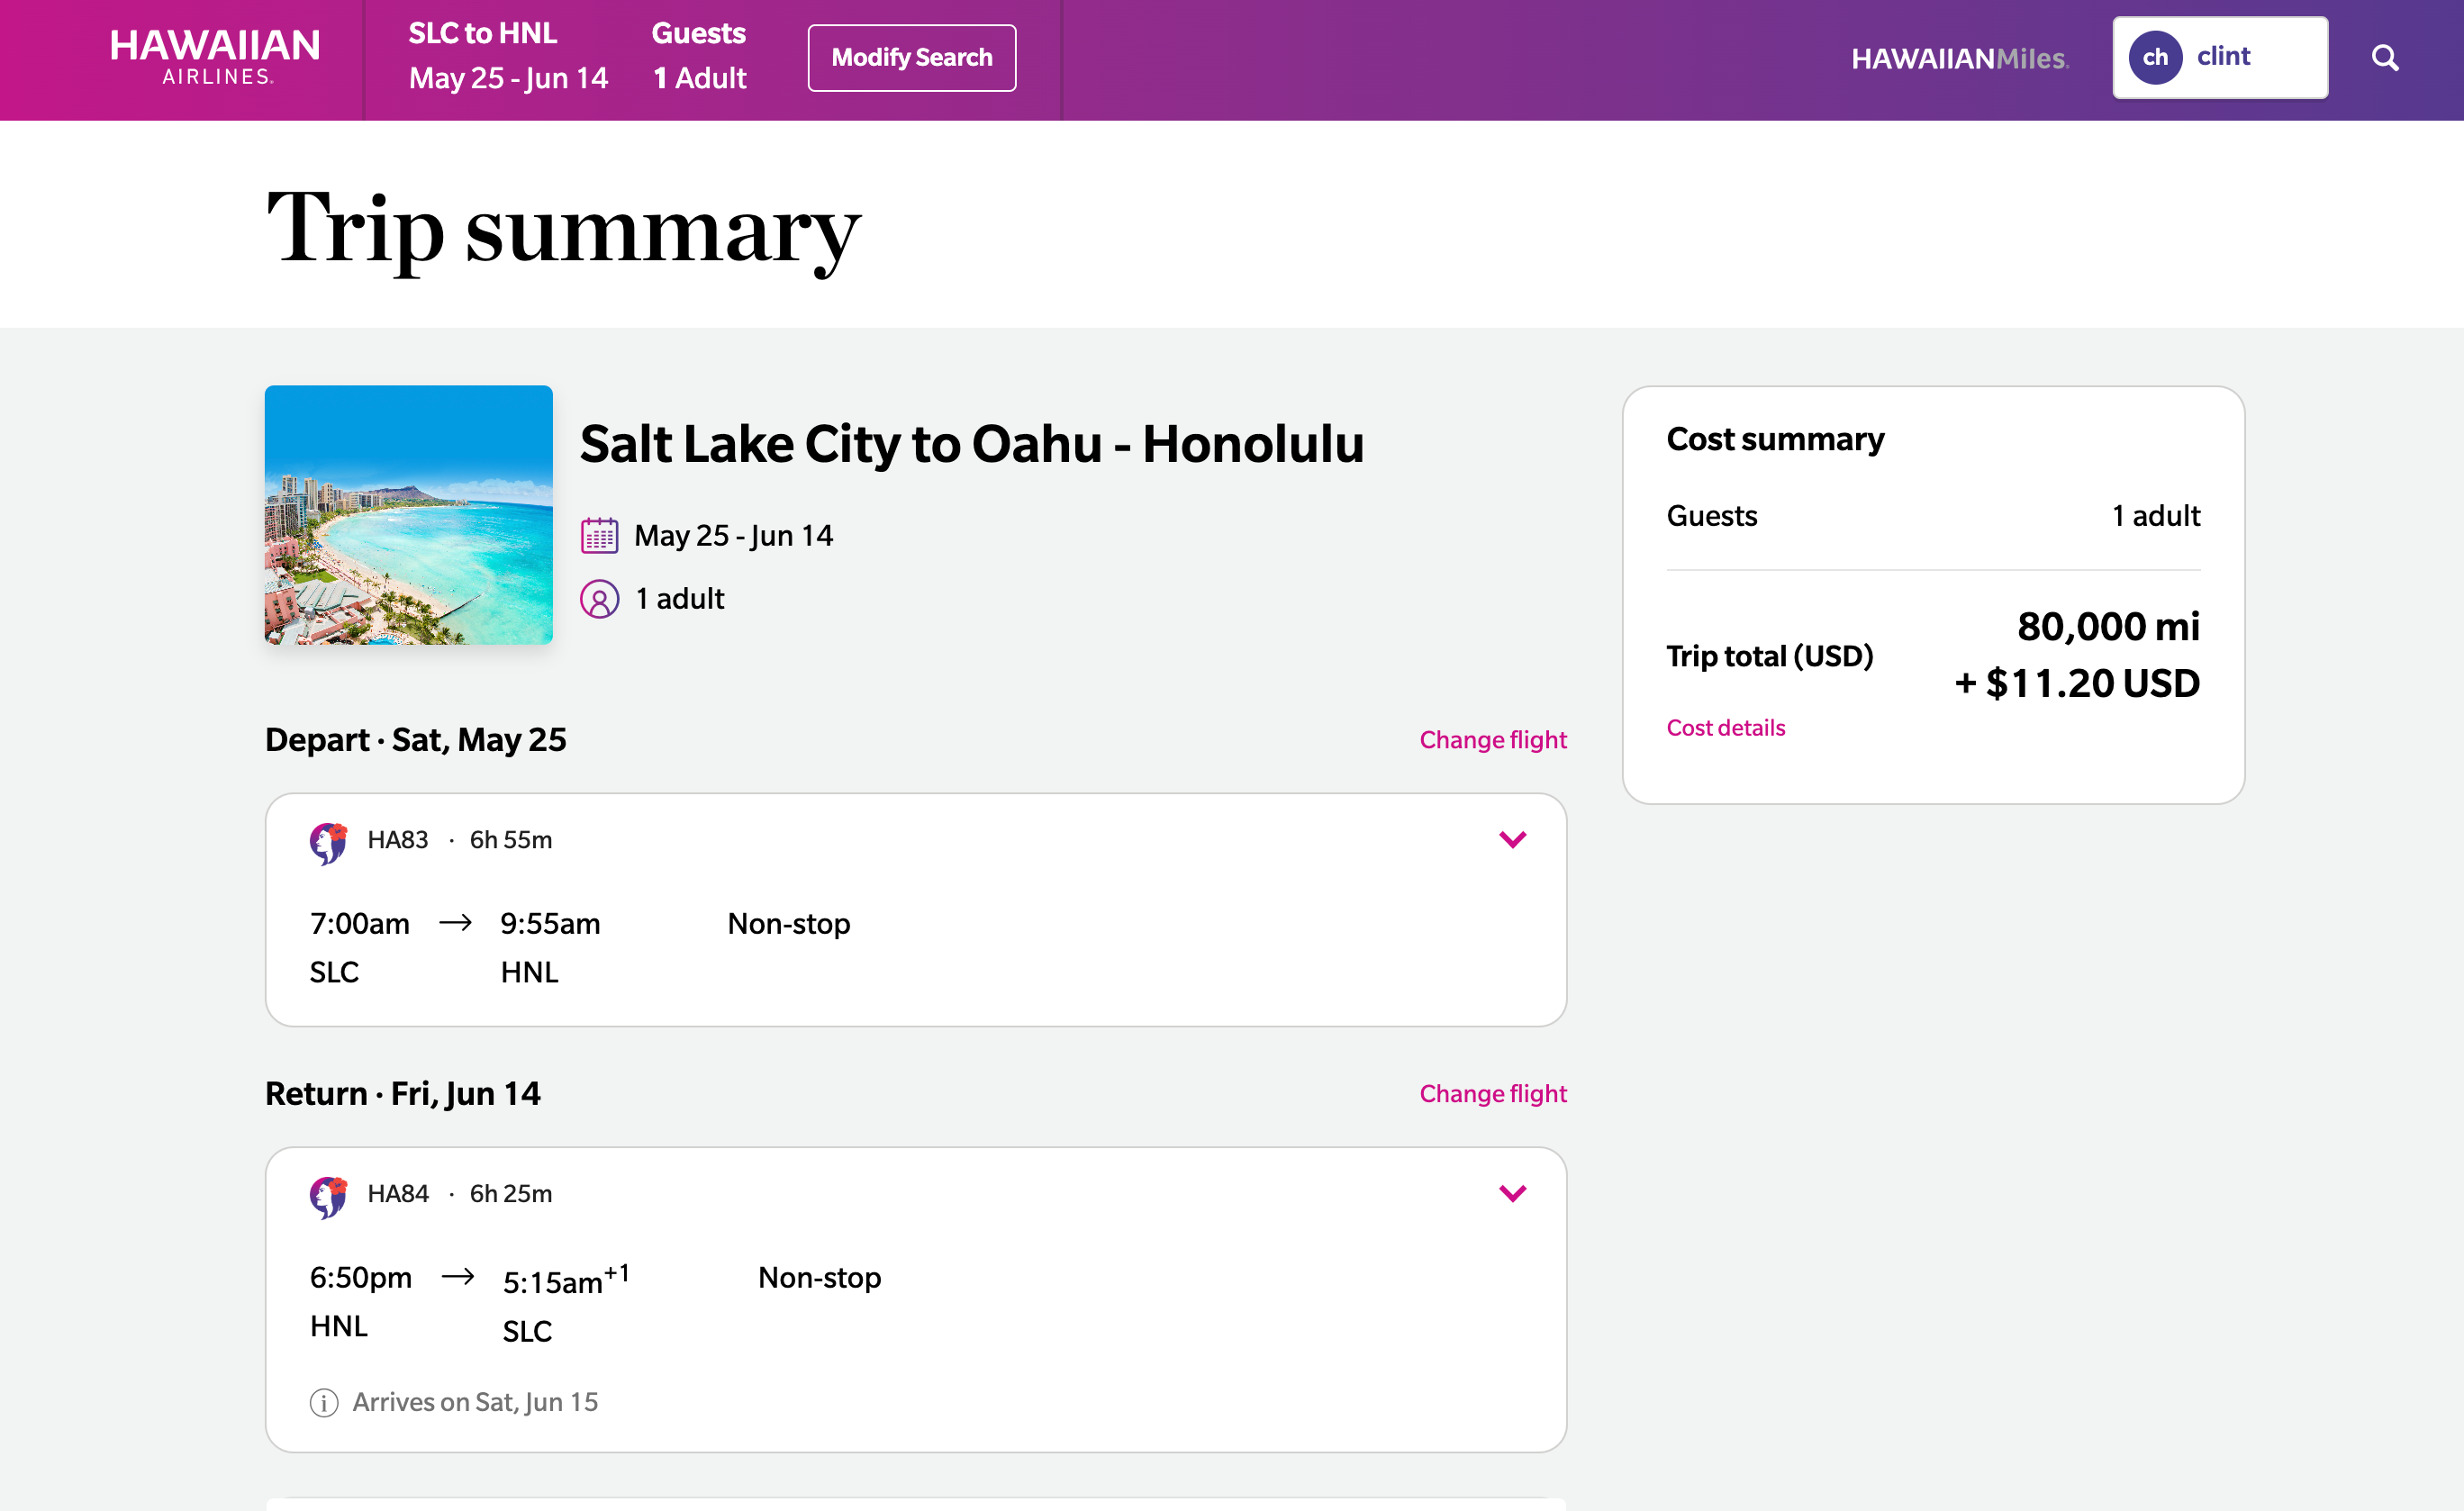Click the ch avatar badge

[2156, 57]
